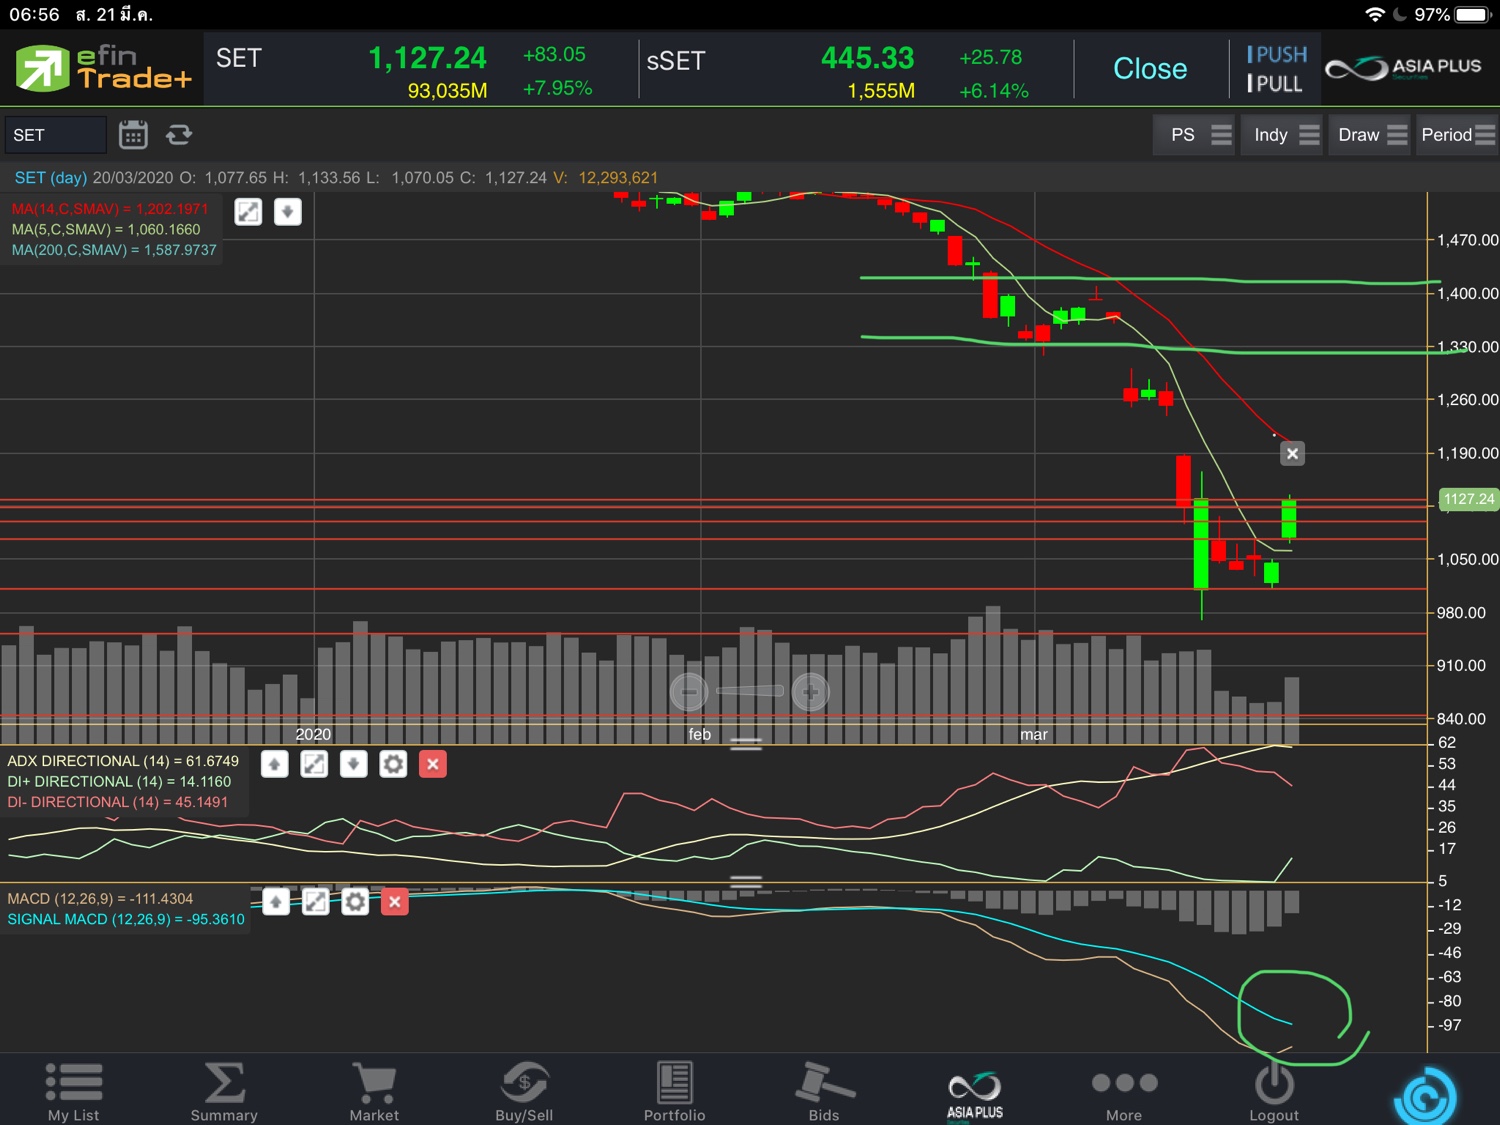The width and height of the screenshot is (1500, 1125).
Task: Tap the 06:56 clock in status bar
Action: (34, 14)
